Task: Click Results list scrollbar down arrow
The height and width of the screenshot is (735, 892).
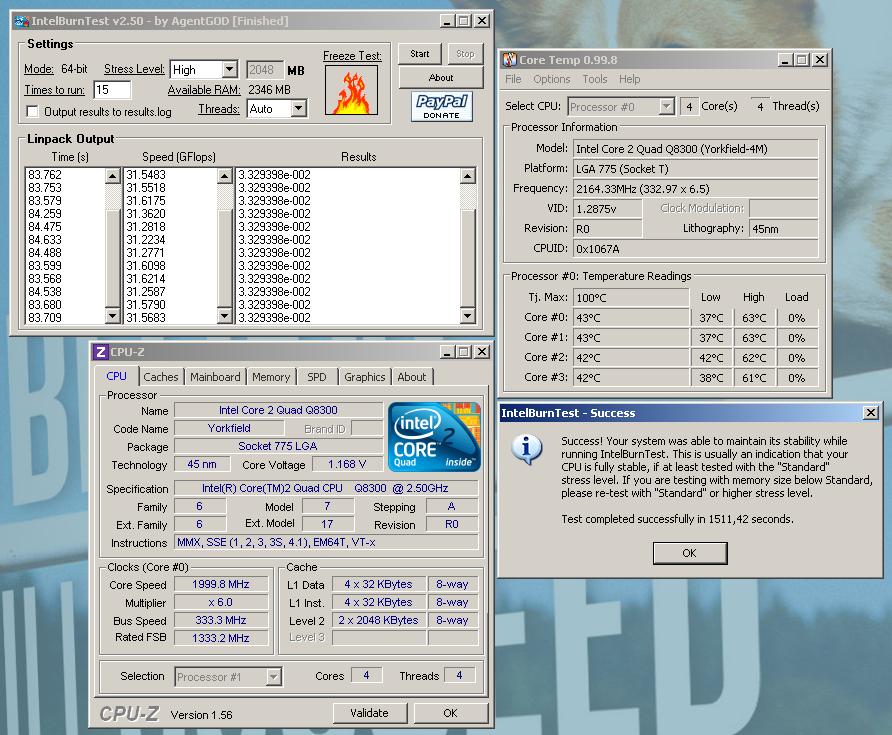Action: pyautogui.click(x=468, y=316)
